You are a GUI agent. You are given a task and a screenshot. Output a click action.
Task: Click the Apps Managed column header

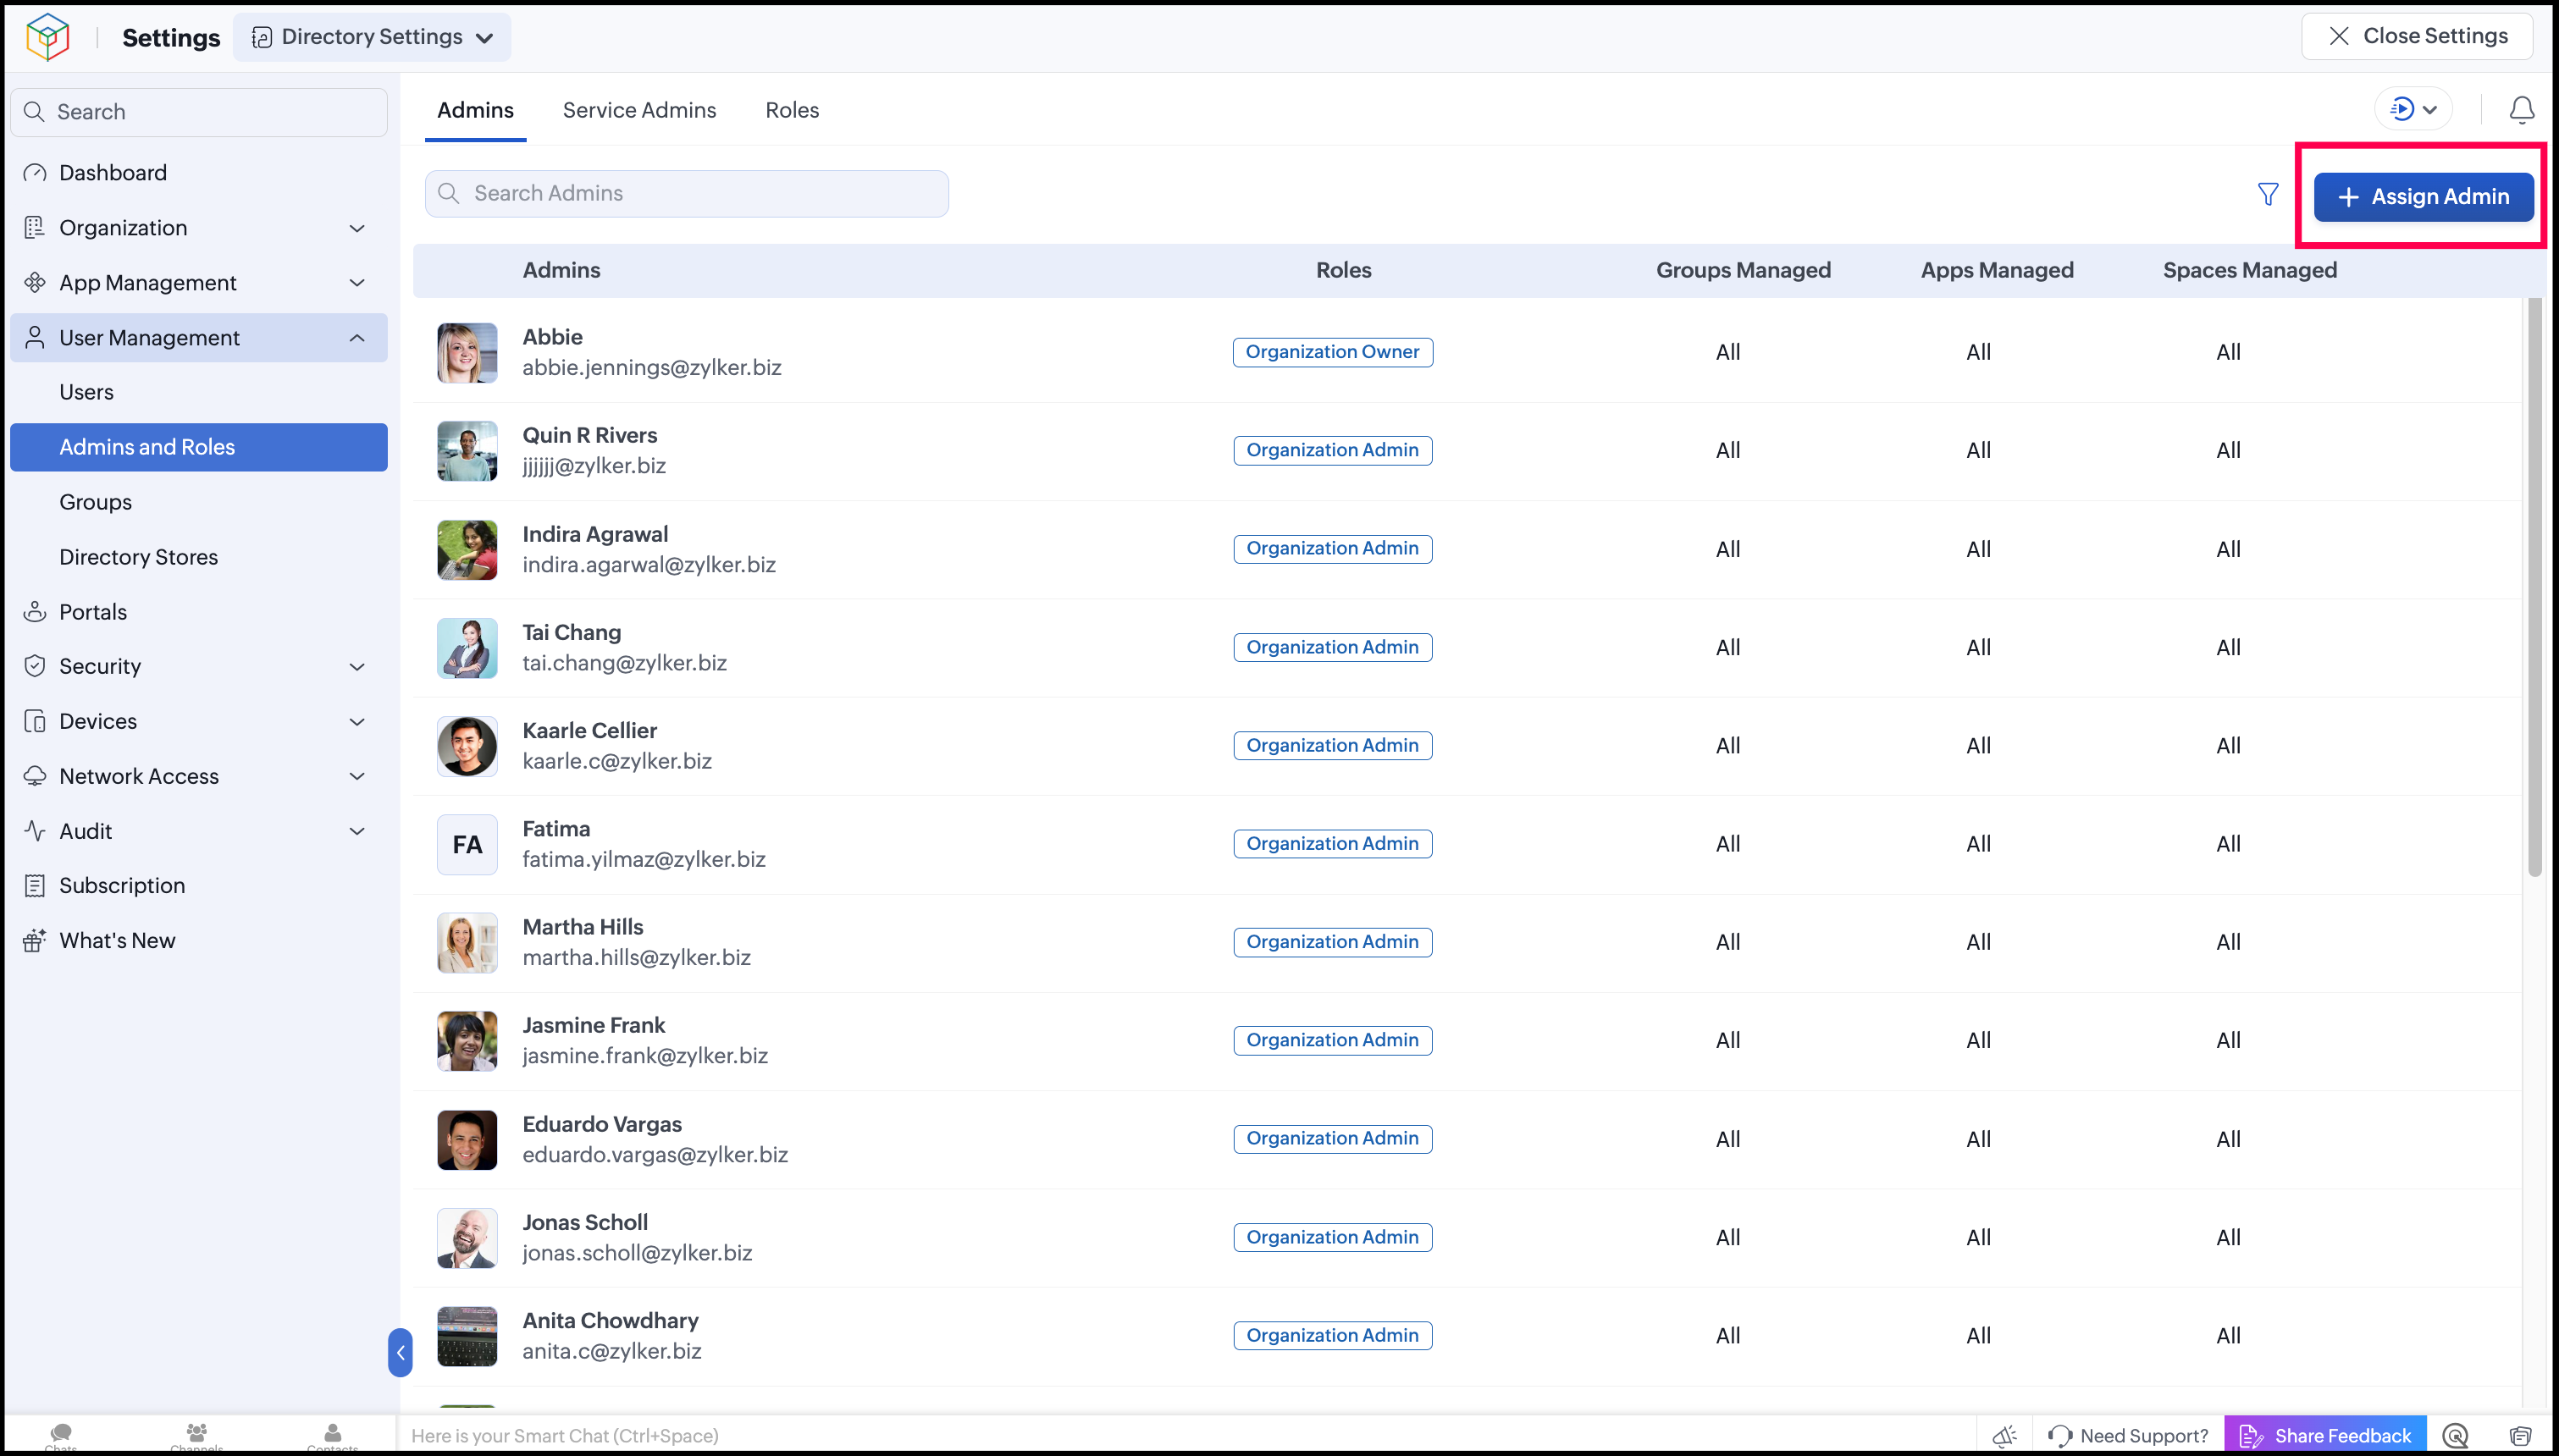1996,270
